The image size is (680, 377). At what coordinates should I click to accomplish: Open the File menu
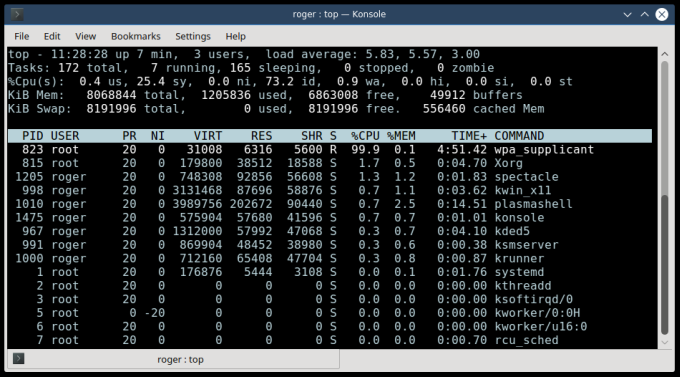click(22, 36)
